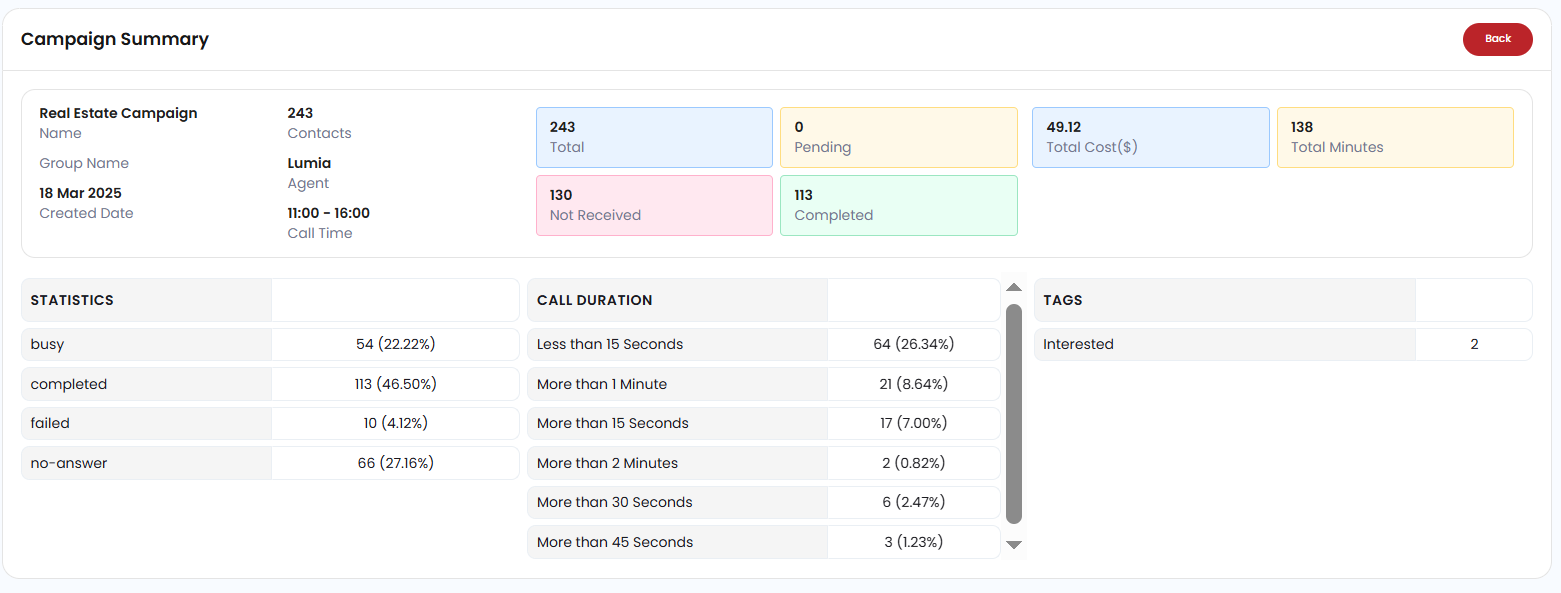Click the 17 (7.00%) duration value
This screenshot has height=593, width=1561.
click(914, 423)
